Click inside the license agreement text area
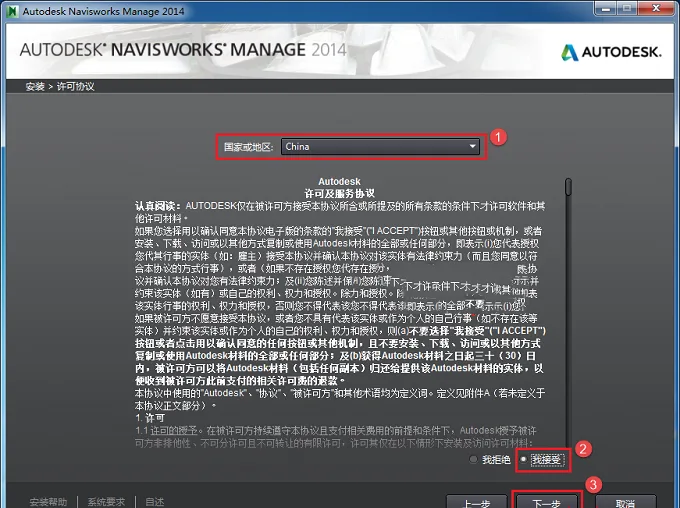 click(340, 312)
